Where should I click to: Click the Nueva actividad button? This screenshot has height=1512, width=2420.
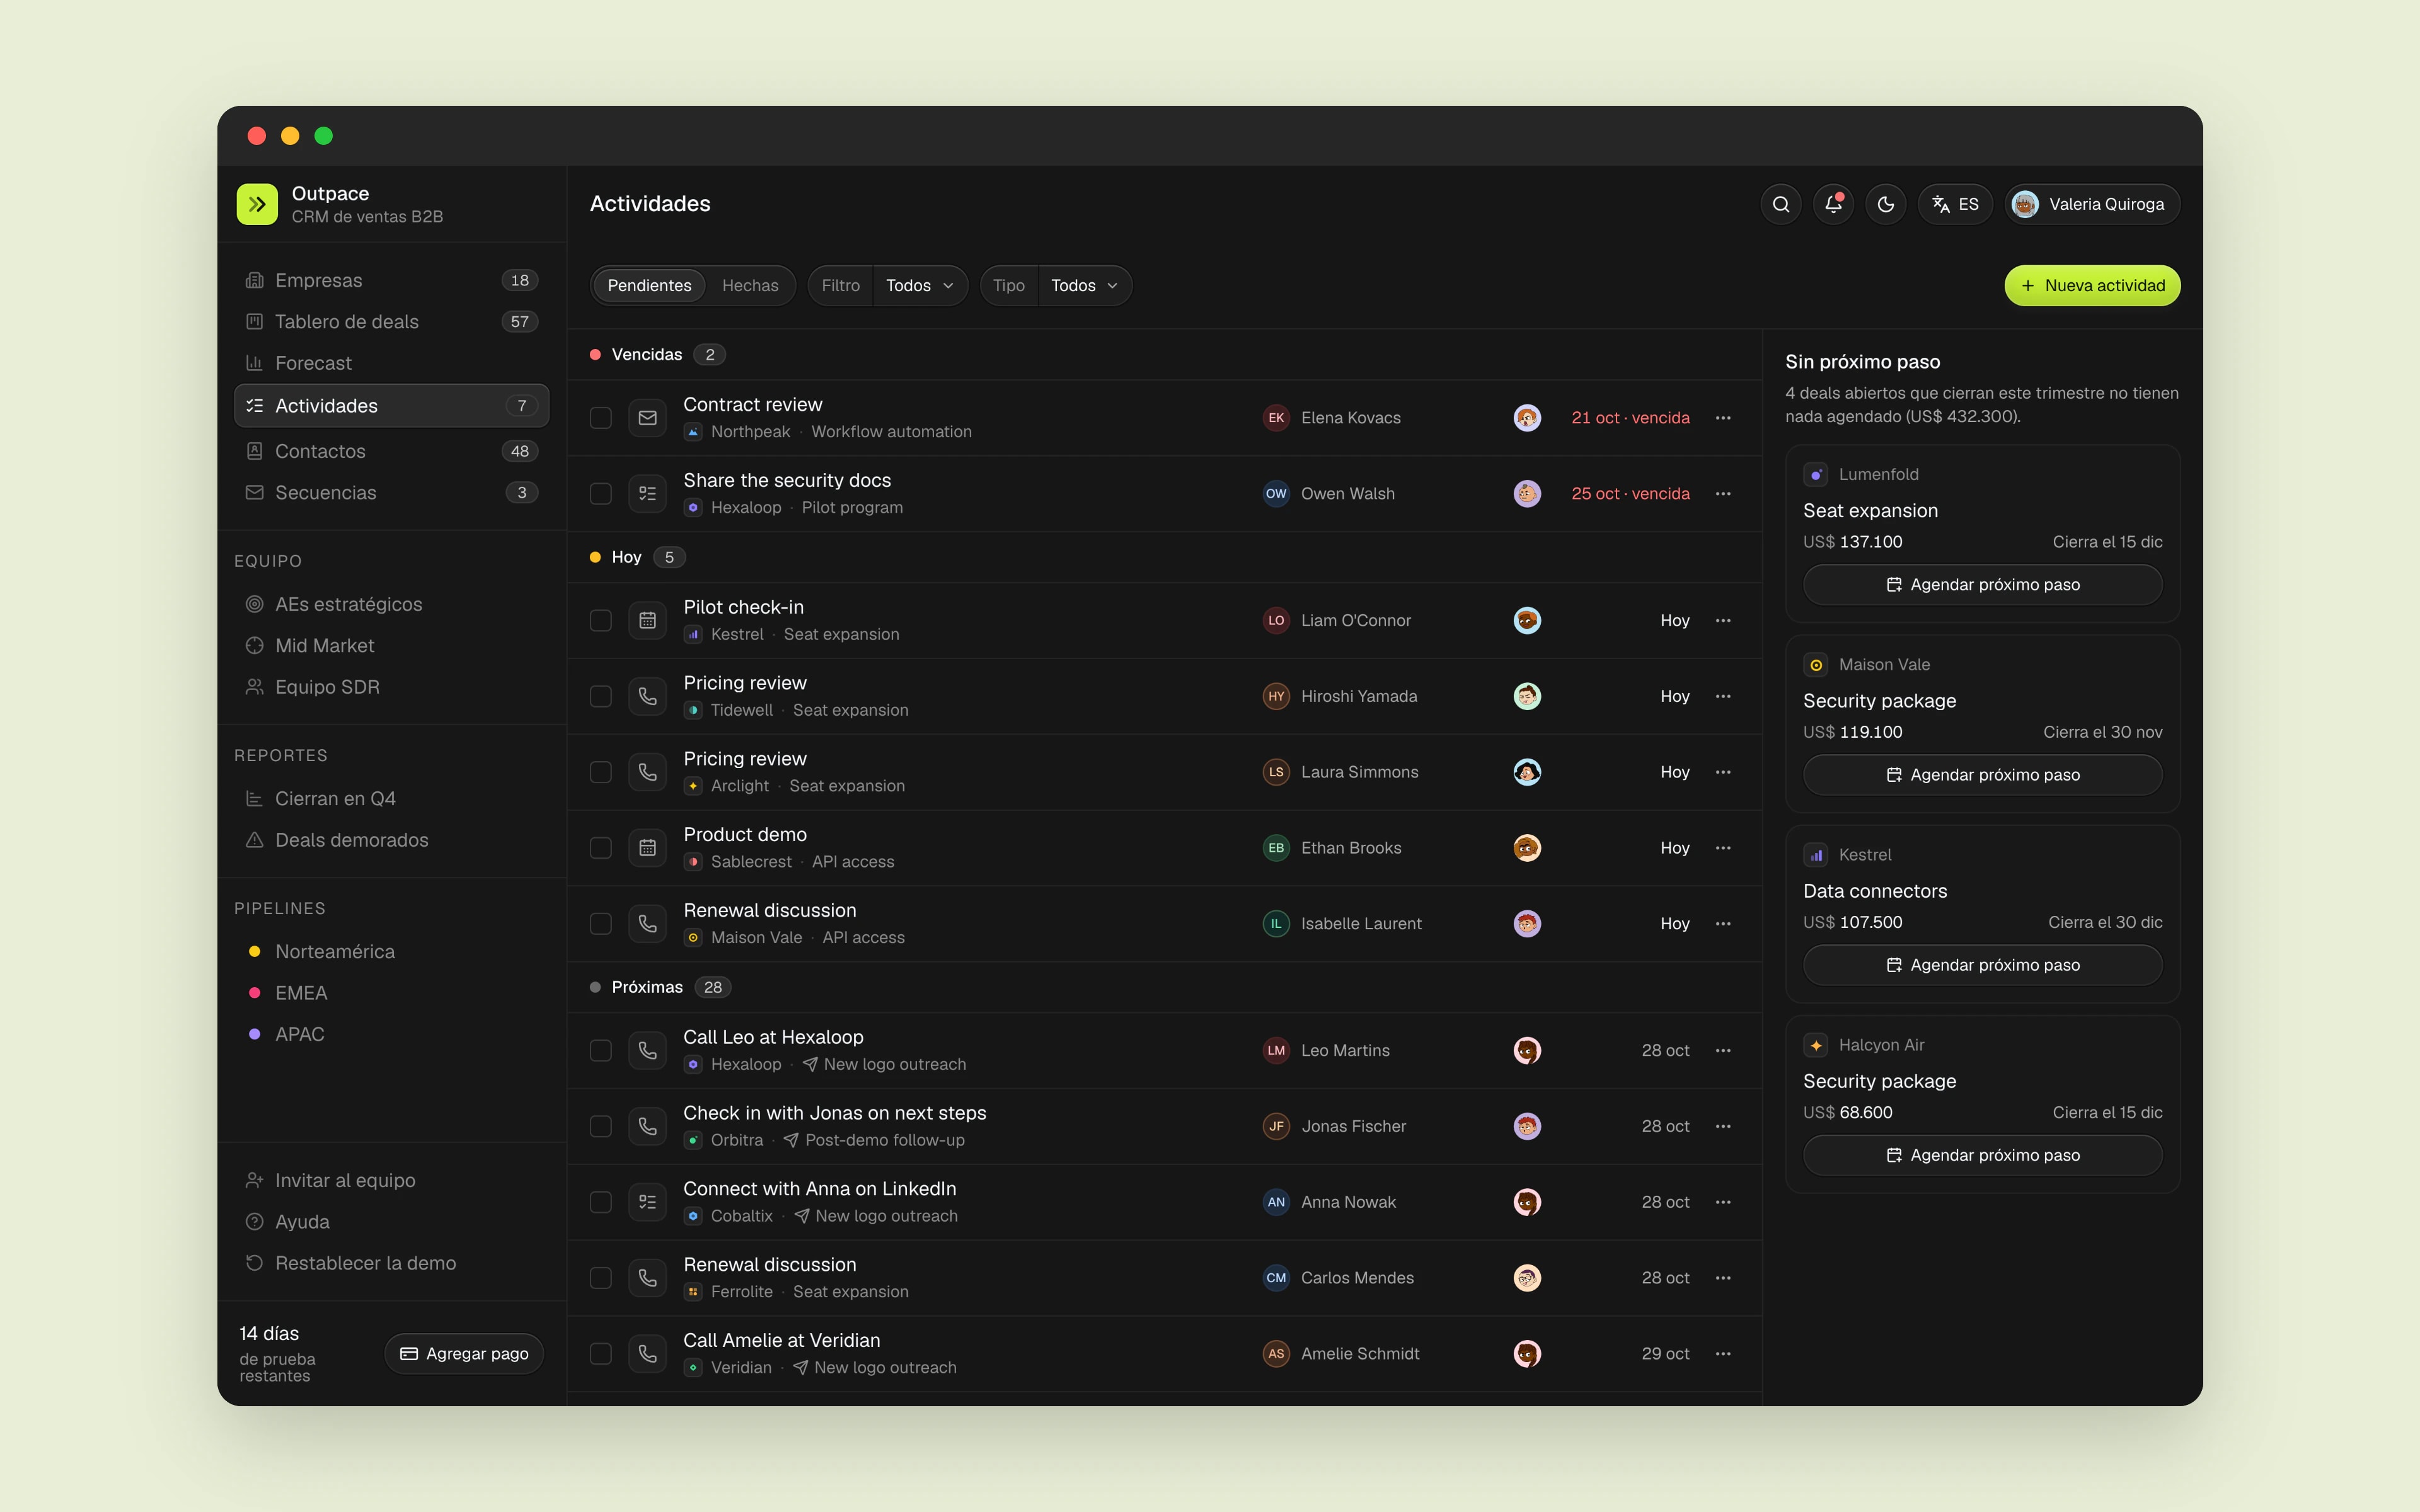(2092, 286)
